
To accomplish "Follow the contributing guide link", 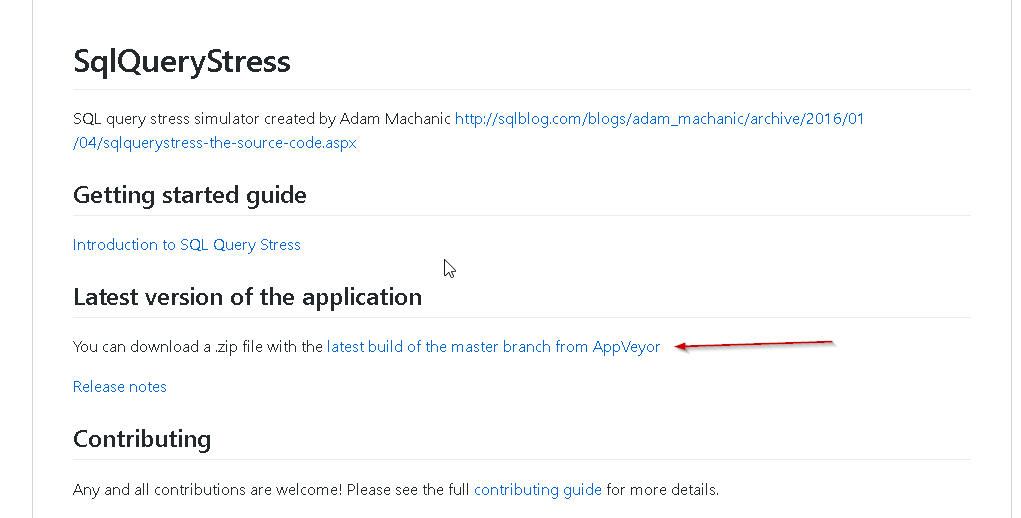I will tap(538, 490).
